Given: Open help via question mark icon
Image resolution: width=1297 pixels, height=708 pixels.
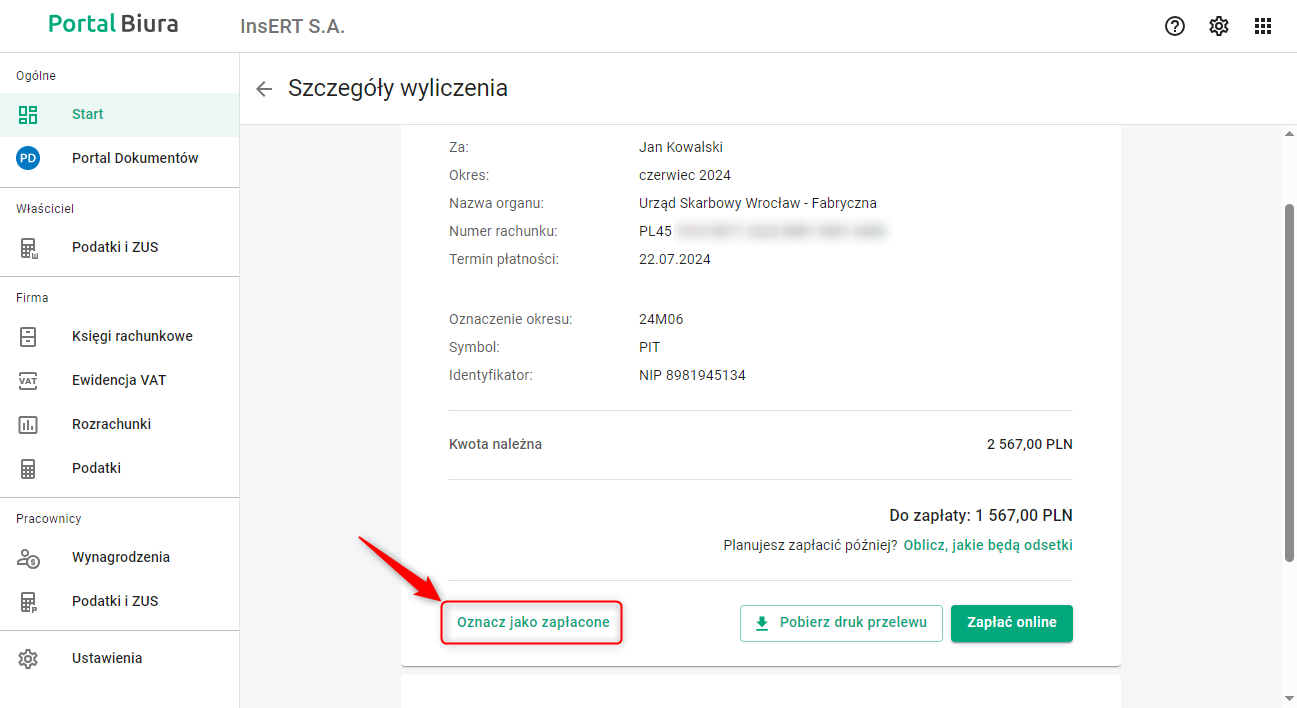Looking at the screenshot, I should coord(1175,26).
